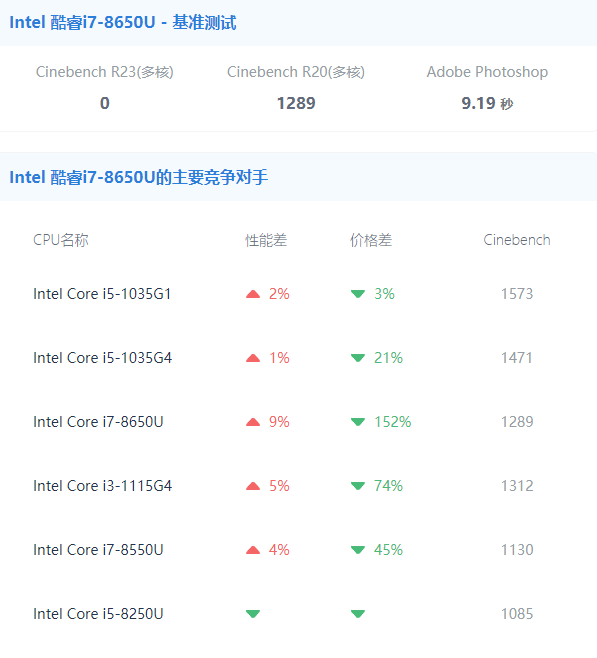Open Intel Core i5-1035G1 competitor link

(102, 294)
